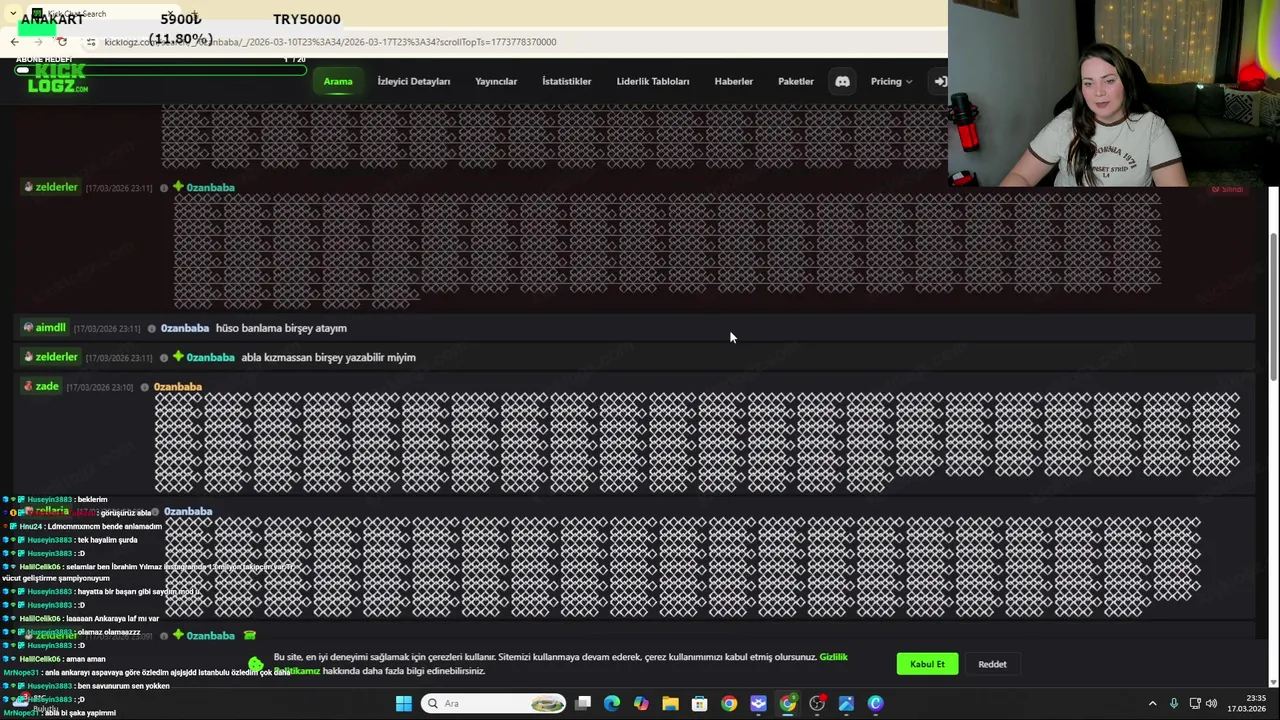Open Paketler in the navbar
Screen dimensions: 1280x720
(x=796, y=81)
